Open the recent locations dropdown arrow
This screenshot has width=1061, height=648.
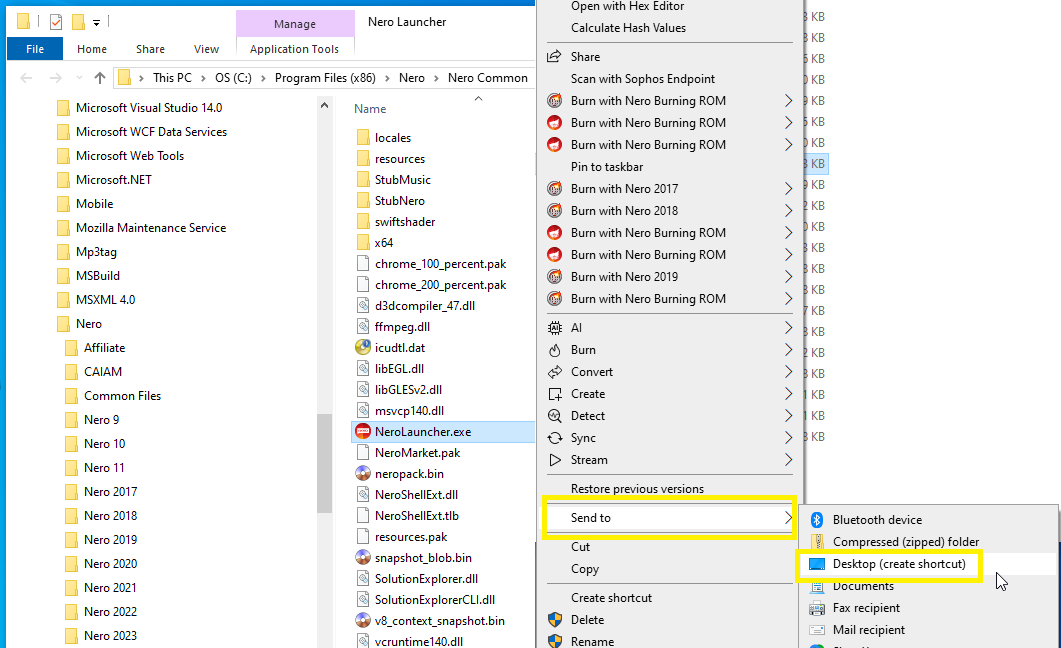pyautogui.click(x=79, y=78)
